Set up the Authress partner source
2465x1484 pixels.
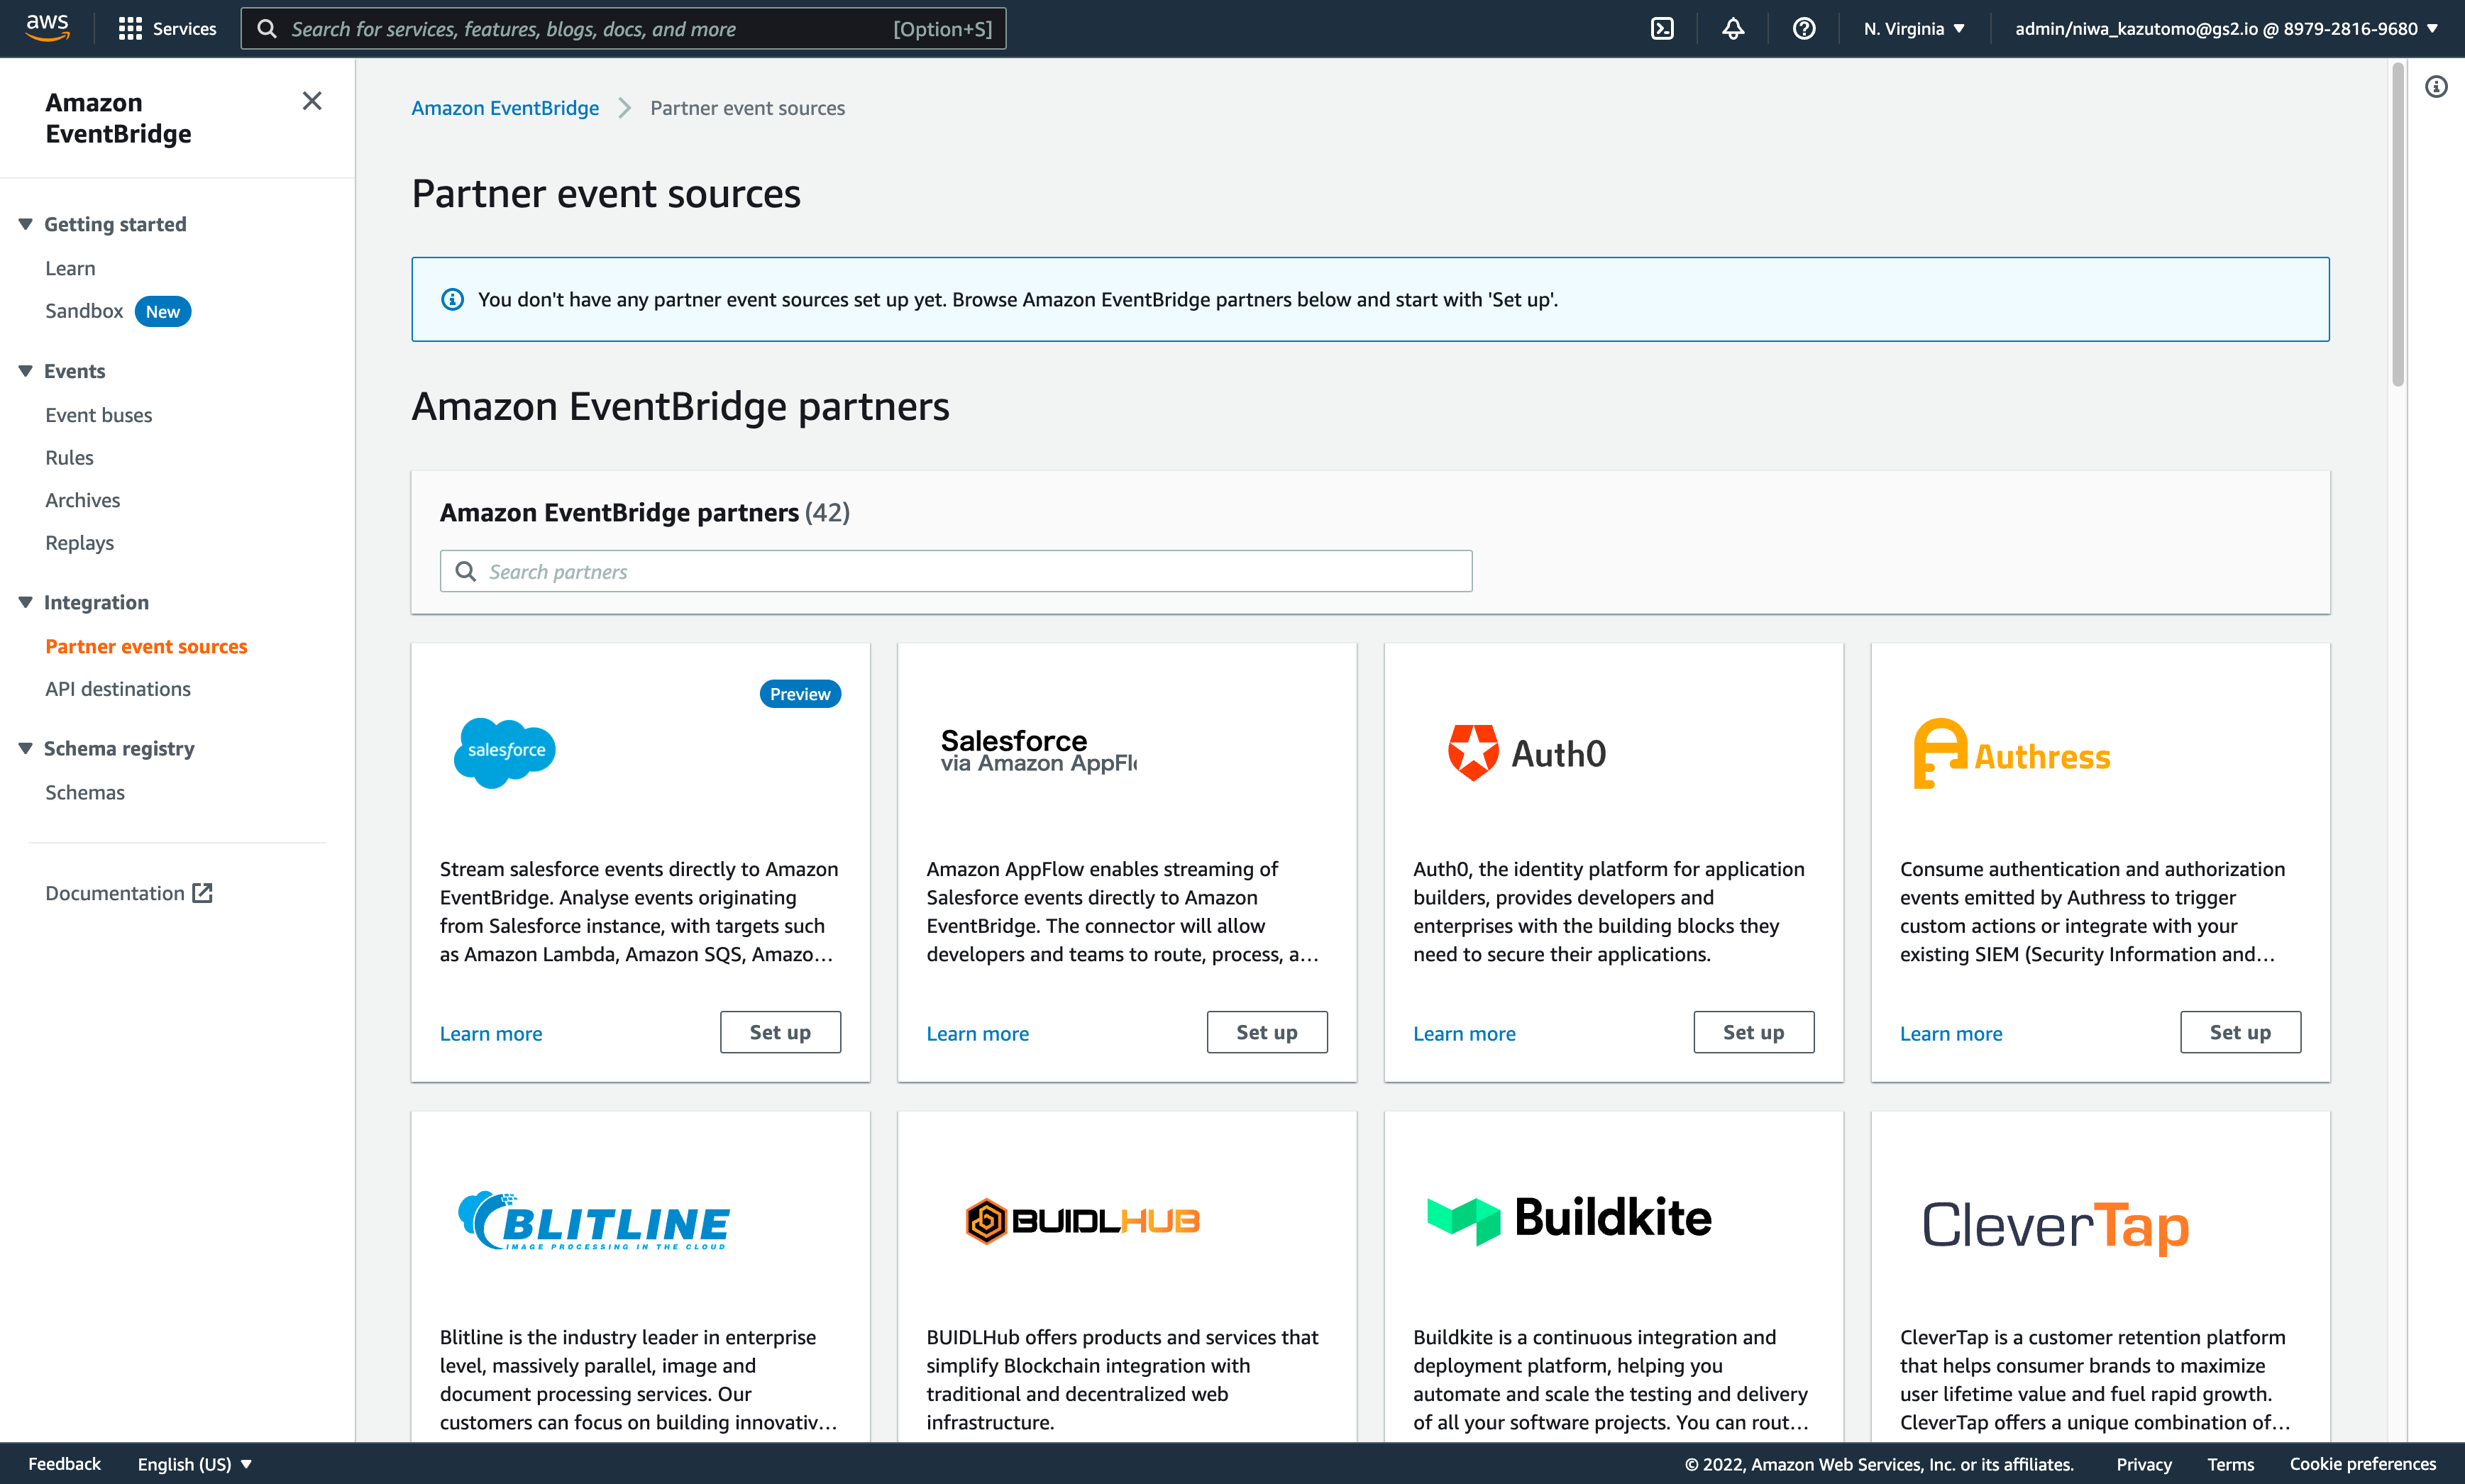(2240, 1032)
